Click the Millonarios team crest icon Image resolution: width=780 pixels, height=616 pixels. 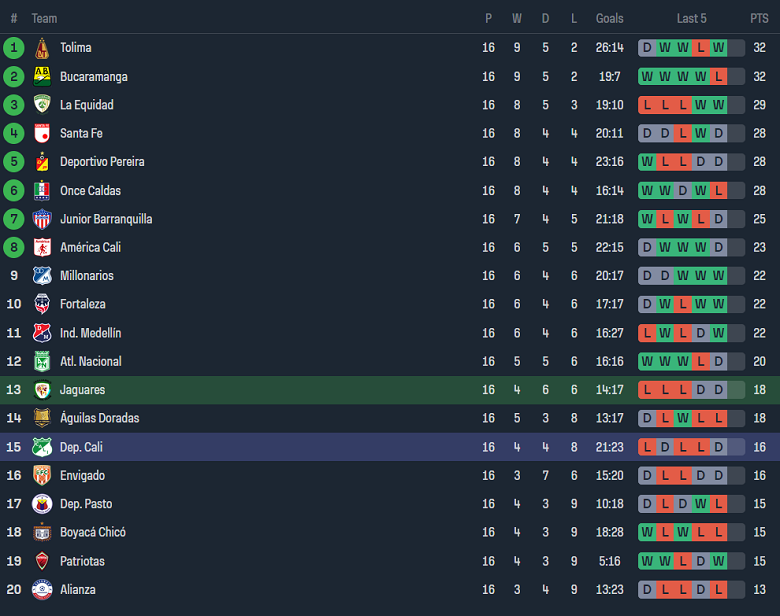coord(42,276)
